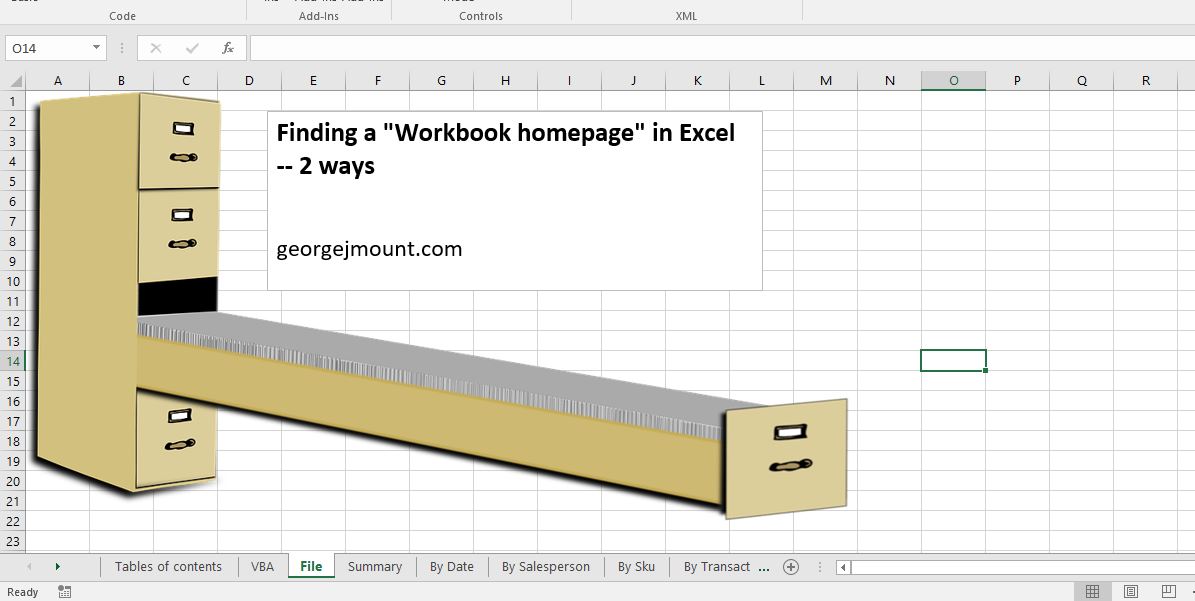Select column N header

click(889, 81)
